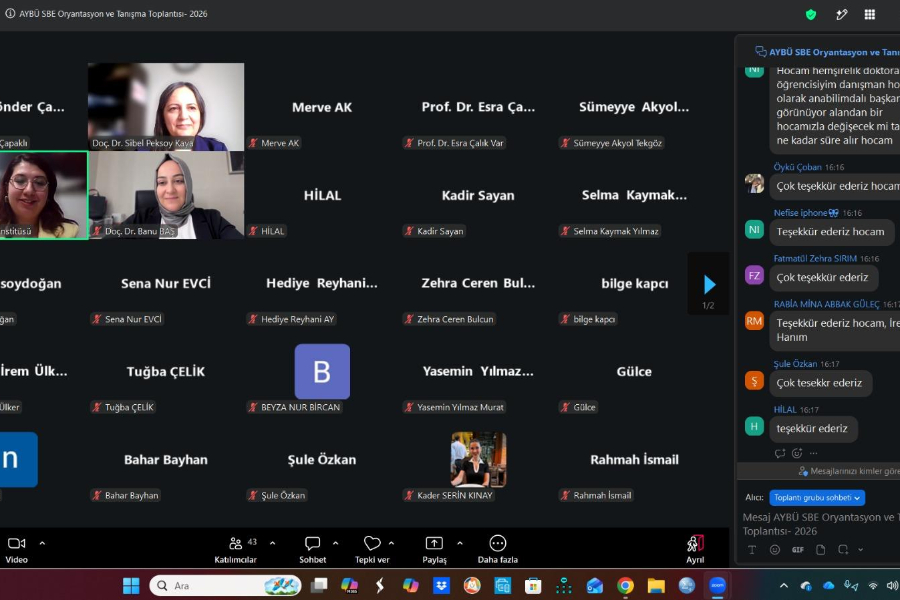Click the Ayrıl leave meeting button
The width and height of the screenshot is (900, 600).
pos(695,549)
